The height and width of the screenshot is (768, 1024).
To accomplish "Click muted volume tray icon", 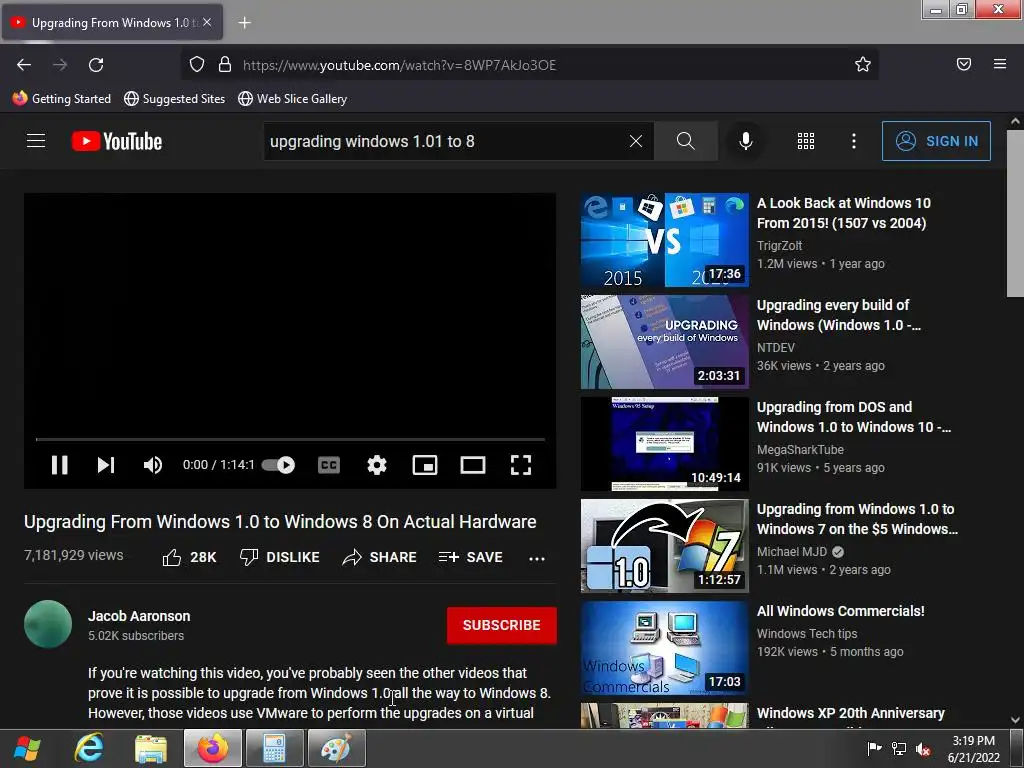I will coord(923,749).
